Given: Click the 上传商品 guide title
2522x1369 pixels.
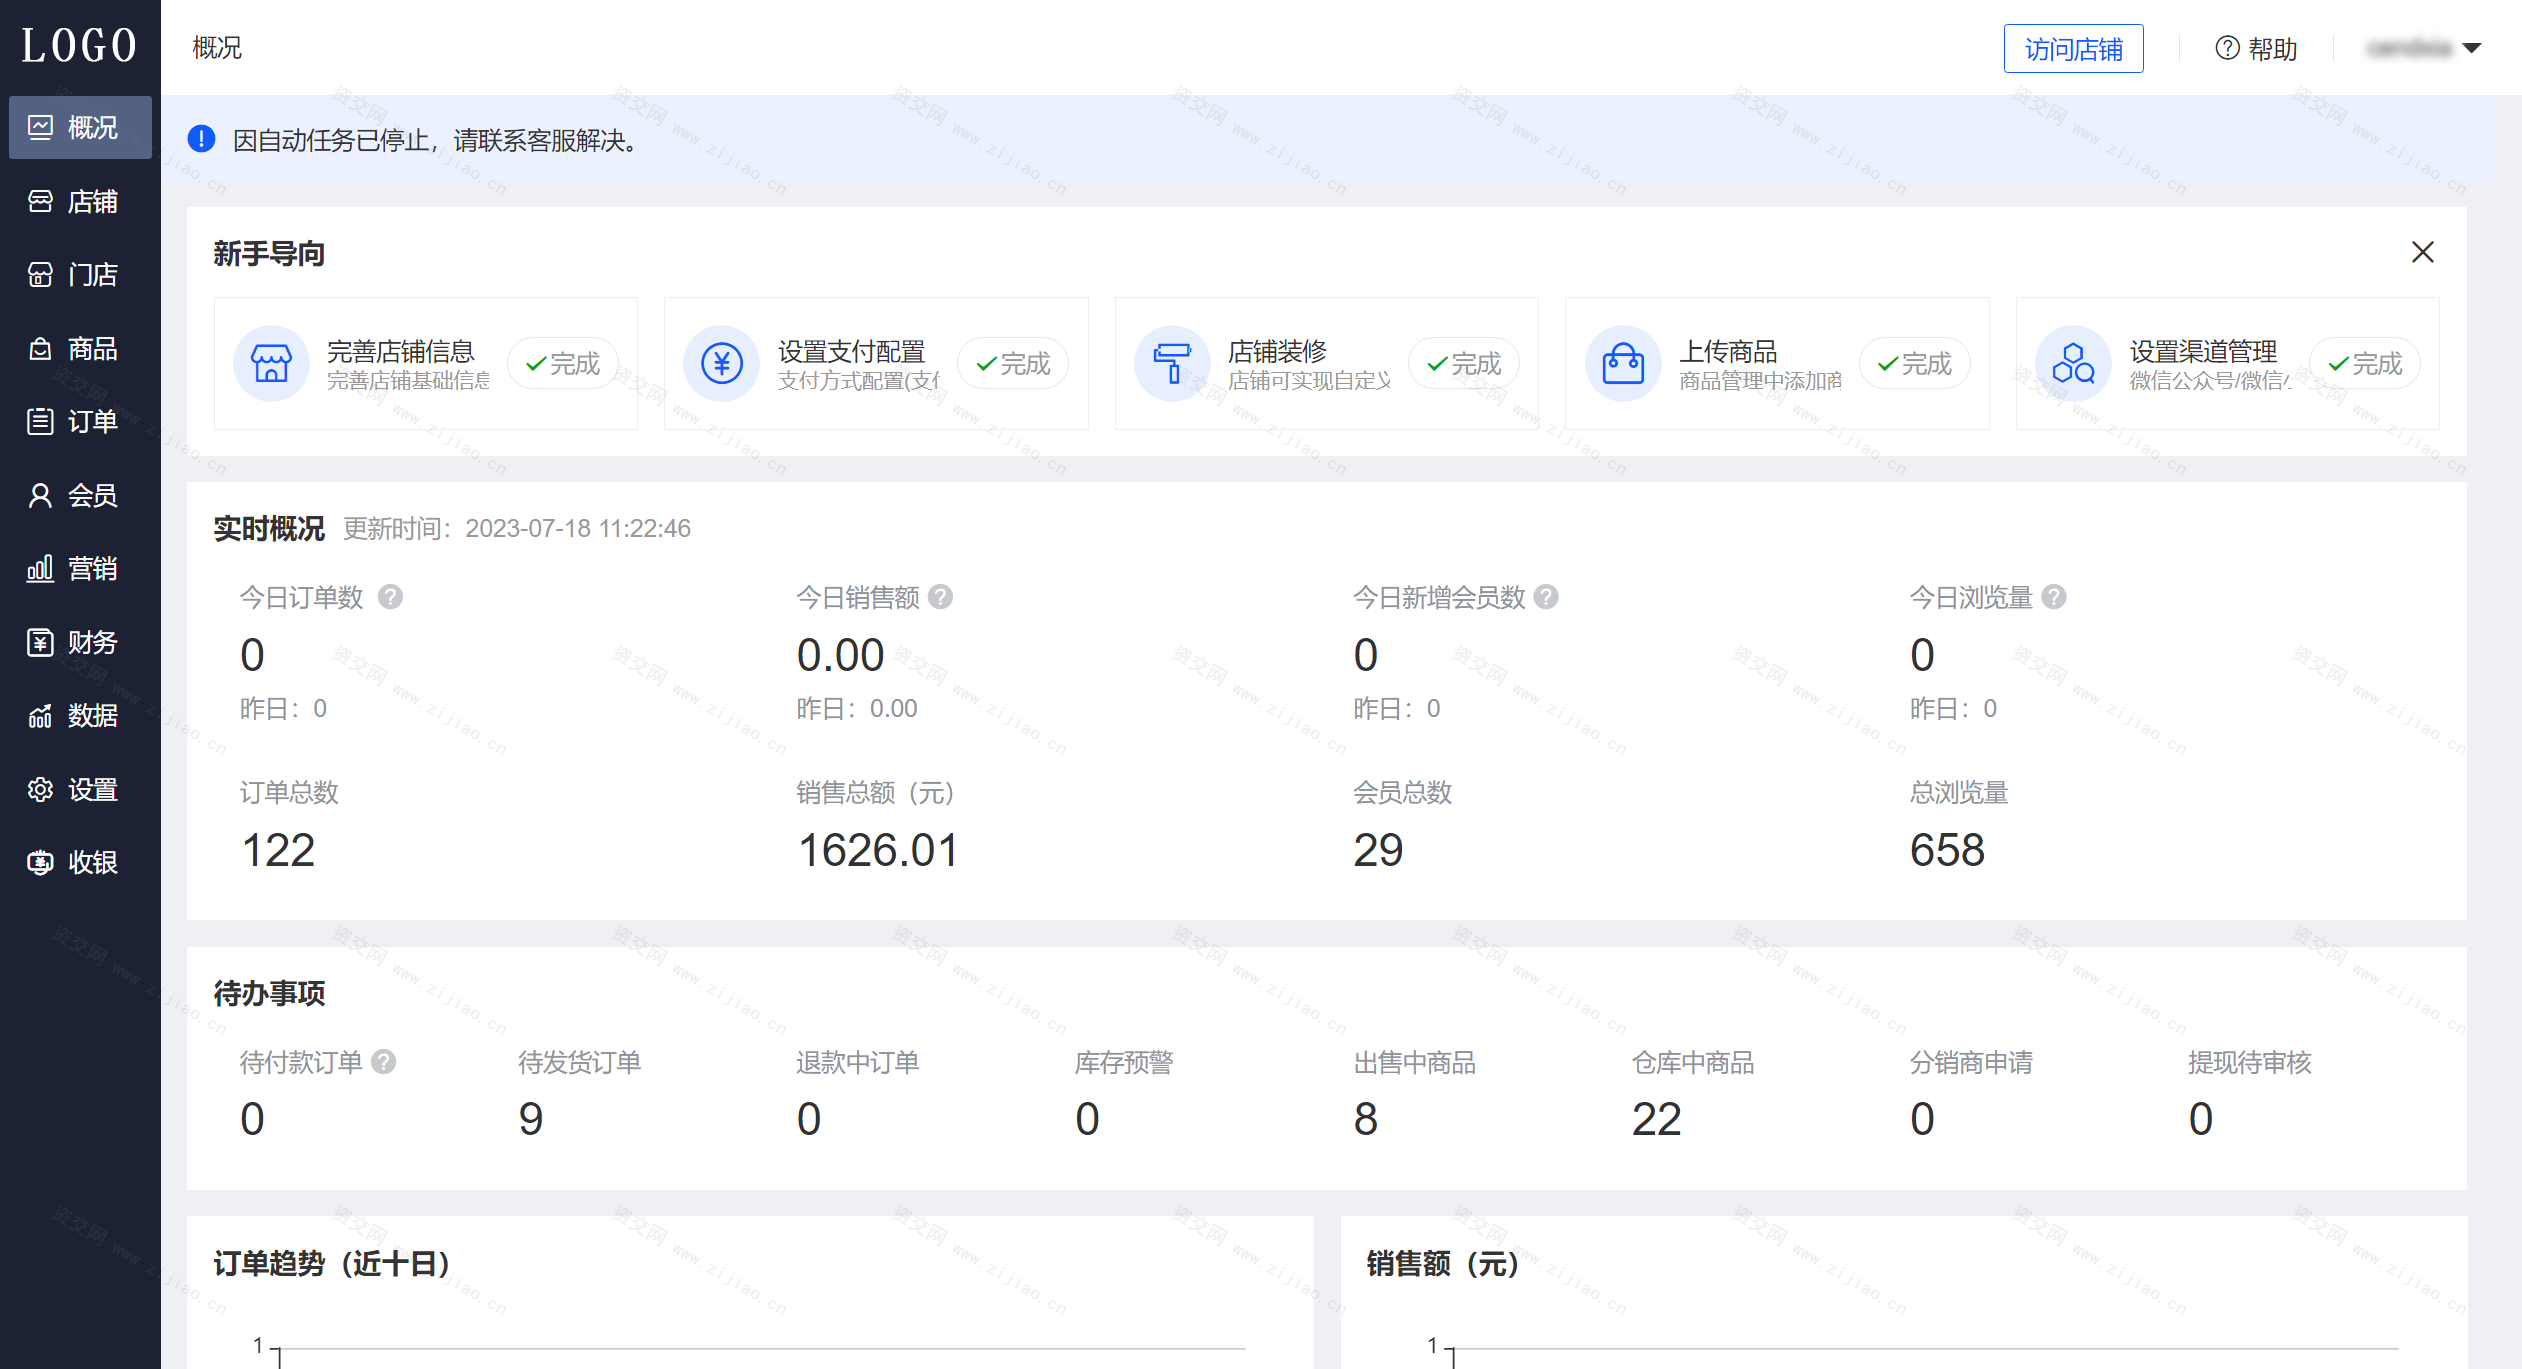Looking at the screenshot, I should [x=1728, y=351].
